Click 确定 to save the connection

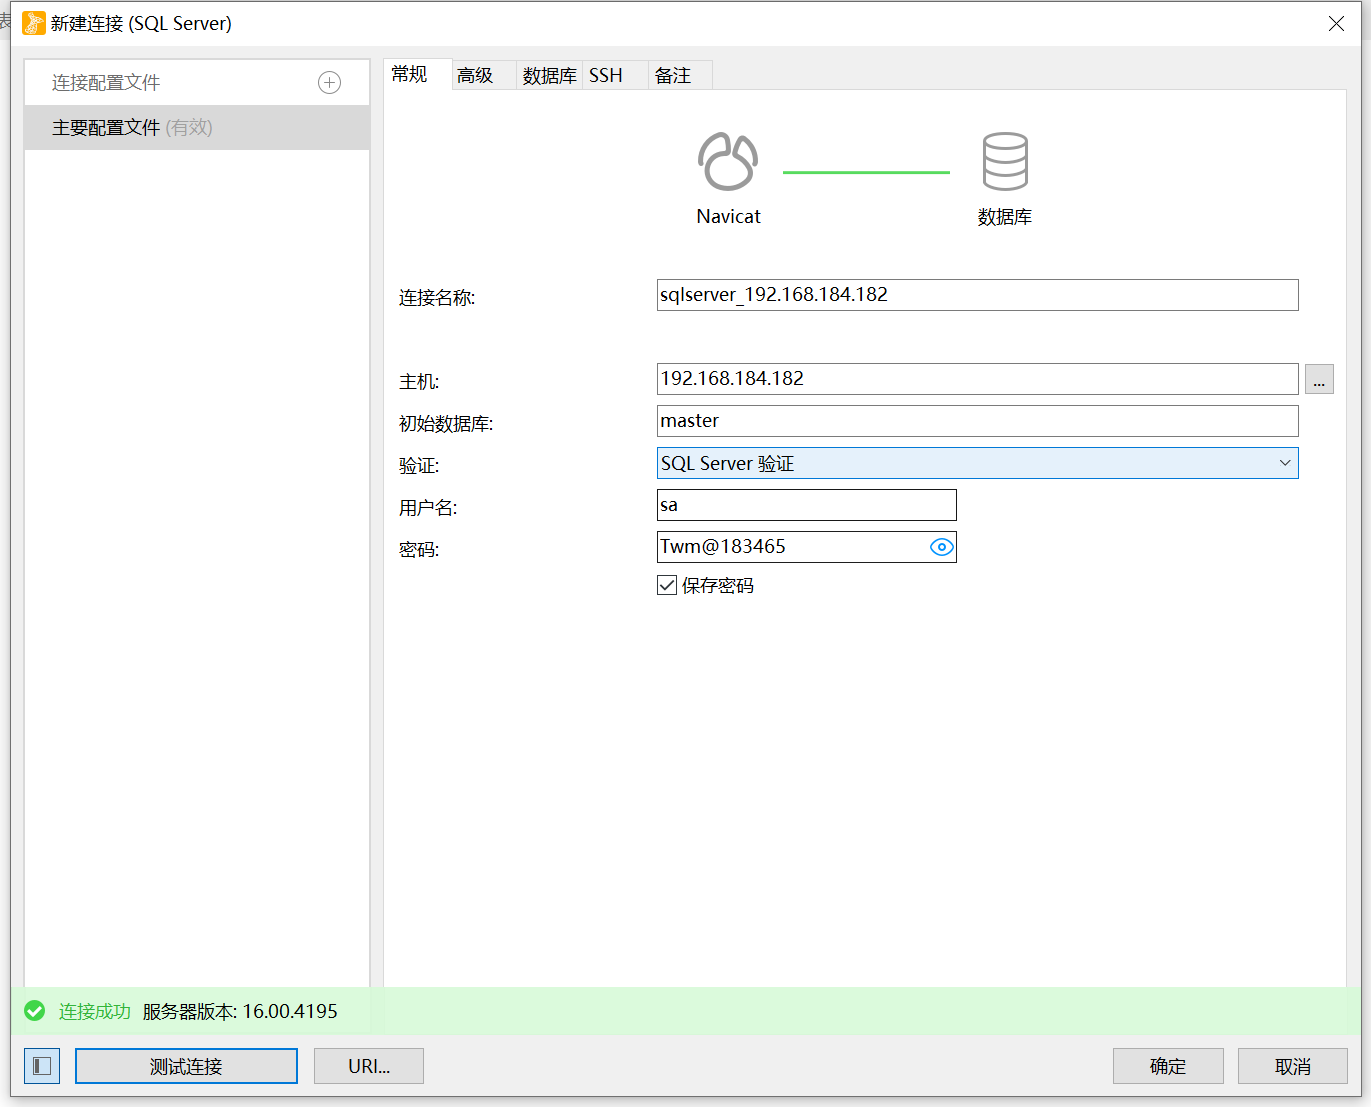(x=1167, y=1065)
